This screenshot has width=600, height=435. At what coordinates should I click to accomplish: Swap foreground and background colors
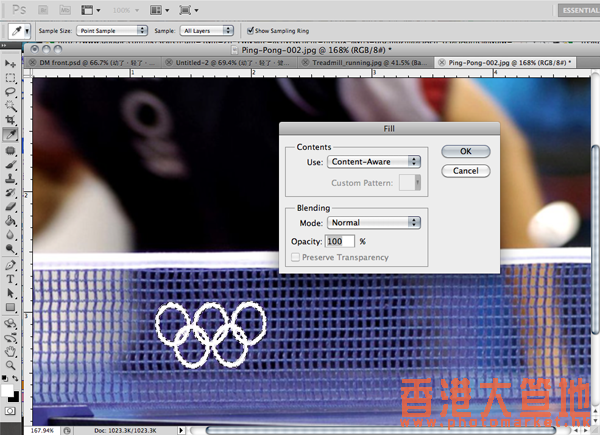[x=15, y=378]
